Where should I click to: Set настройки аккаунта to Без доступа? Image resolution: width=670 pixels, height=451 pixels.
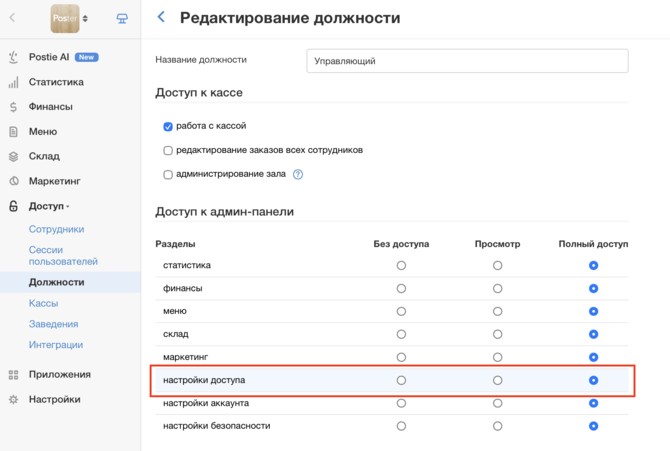click(401, 403)
